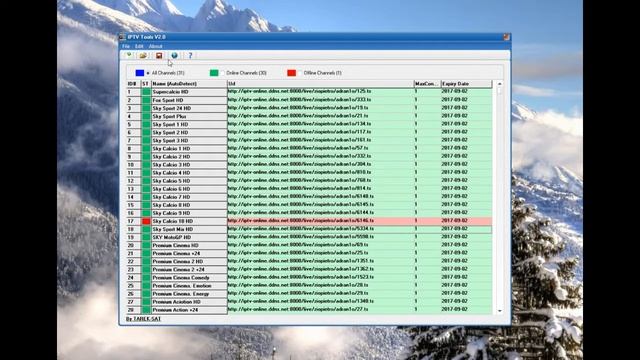Click the first toolbar icon with green arrow

tap(129, 55)
